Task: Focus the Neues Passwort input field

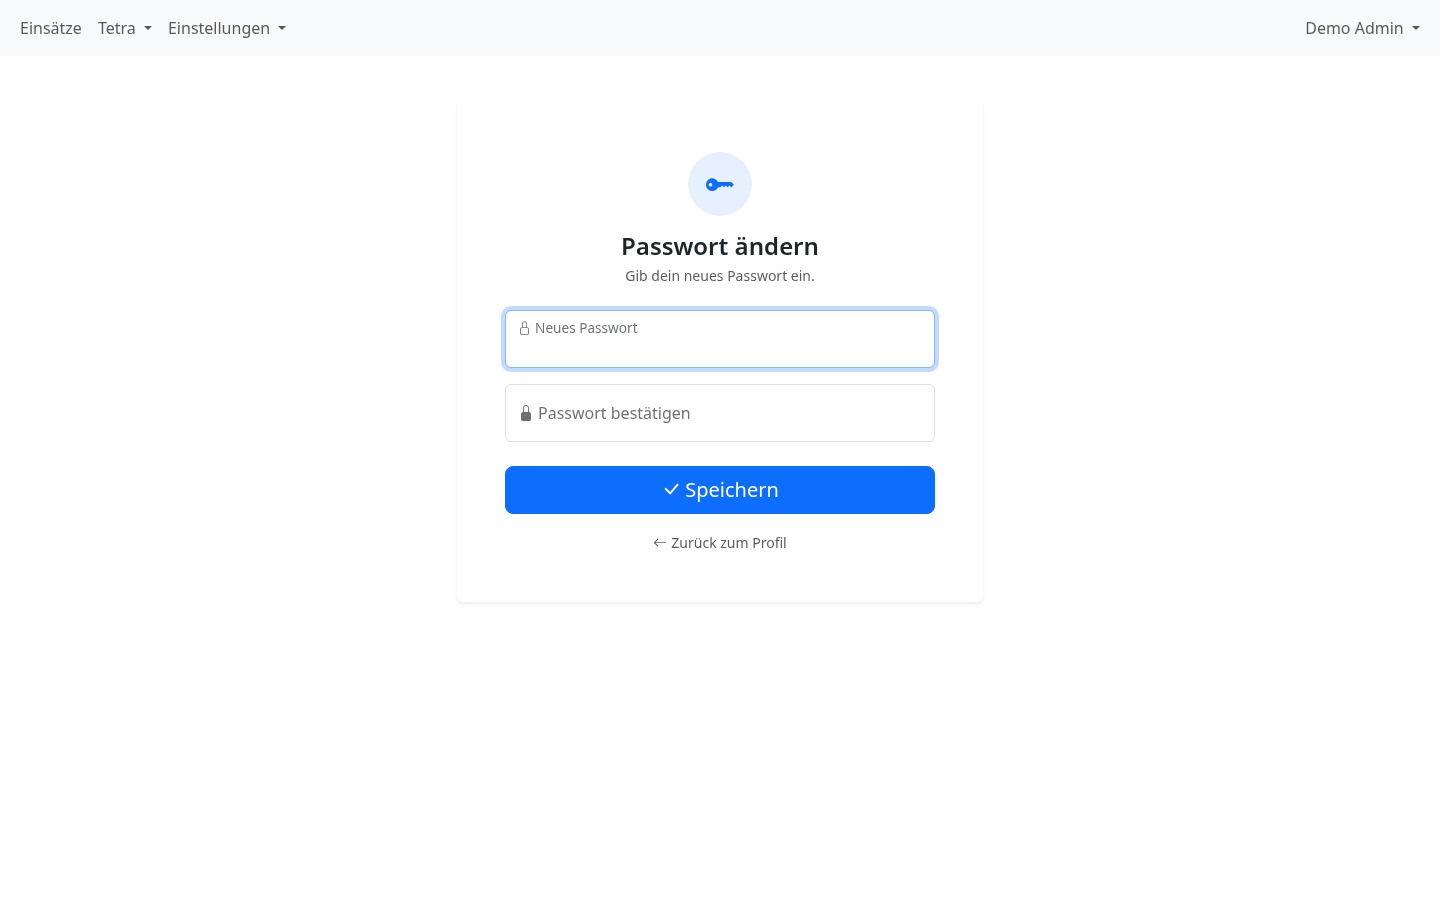Action: point(720,339)
